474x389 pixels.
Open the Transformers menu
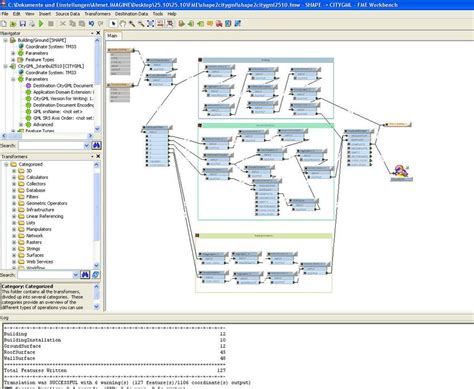[97, 14]
